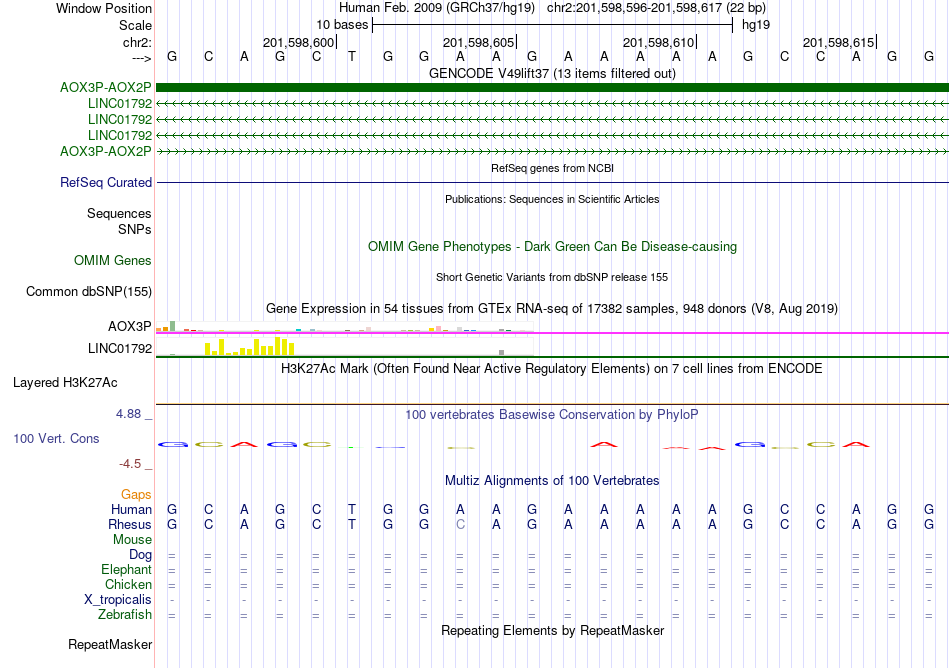Click the solid dark green AOX3P-AOX2P exon bar
950x668 pixels.
552,88
